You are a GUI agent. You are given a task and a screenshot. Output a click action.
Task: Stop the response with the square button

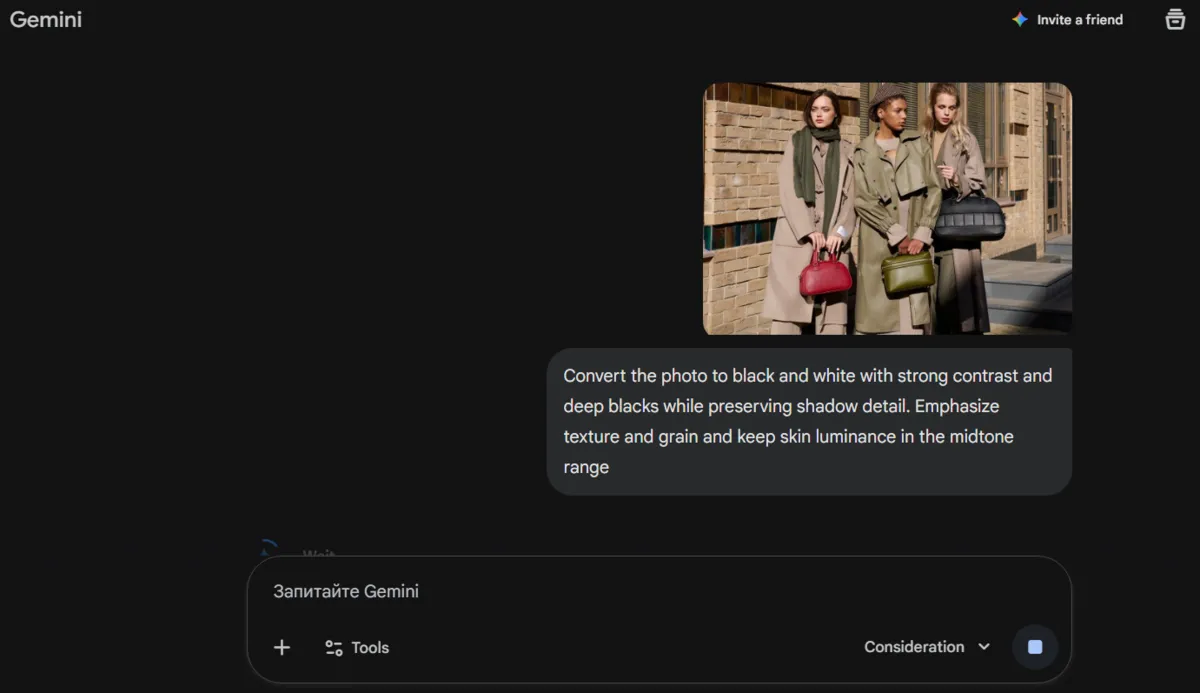tap(1035, 647)
